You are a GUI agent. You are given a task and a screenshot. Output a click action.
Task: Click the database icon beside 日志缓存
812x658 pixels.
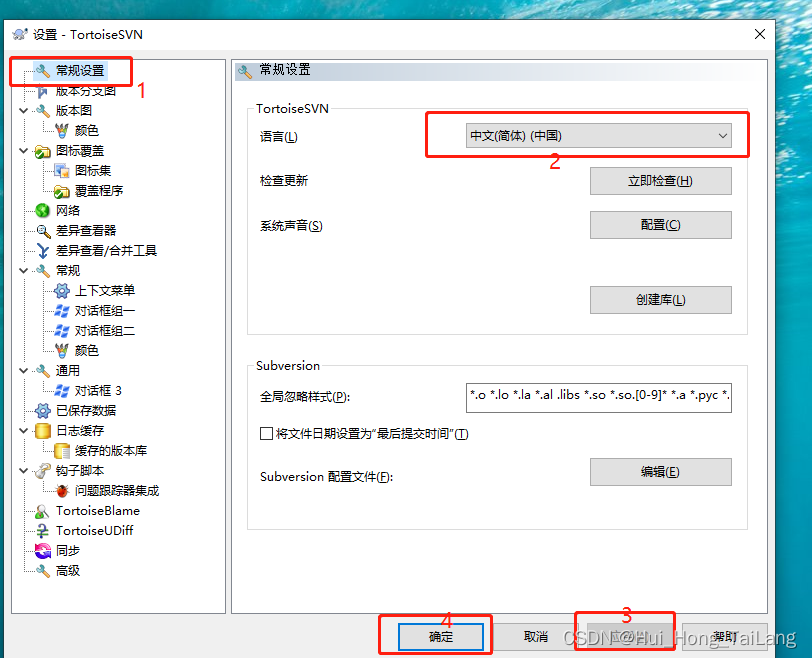(42, 431)
